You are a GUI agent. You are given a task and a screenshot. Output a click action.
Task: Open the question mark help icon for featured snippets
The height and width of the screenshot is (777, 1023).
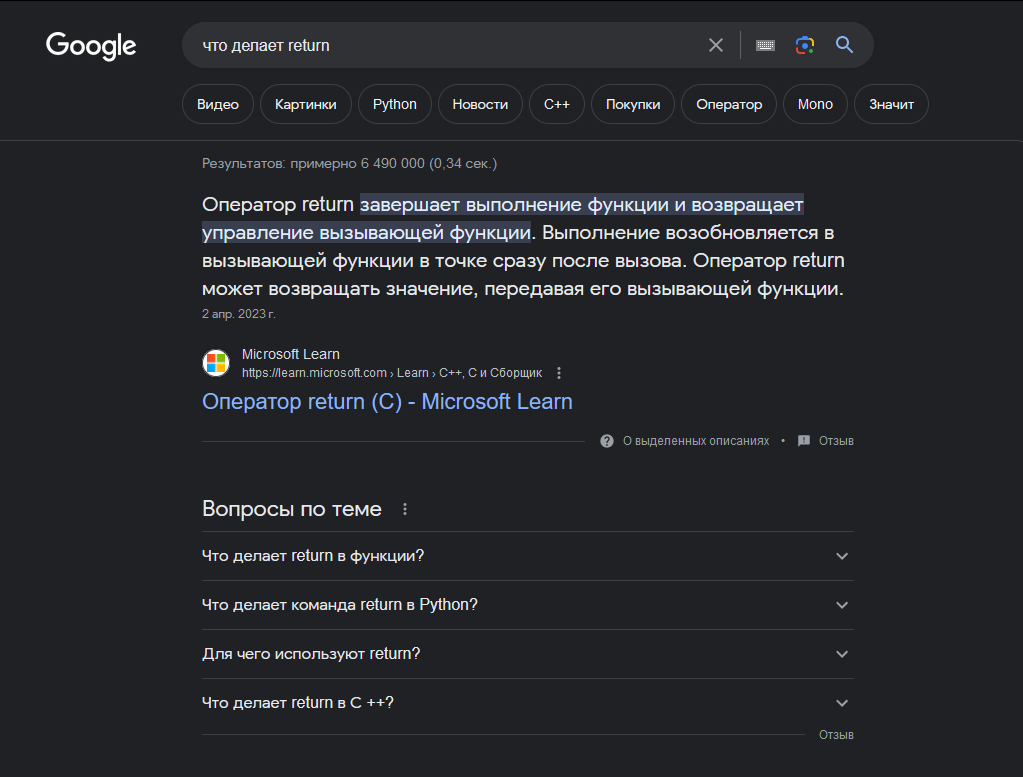click(607, 441)
